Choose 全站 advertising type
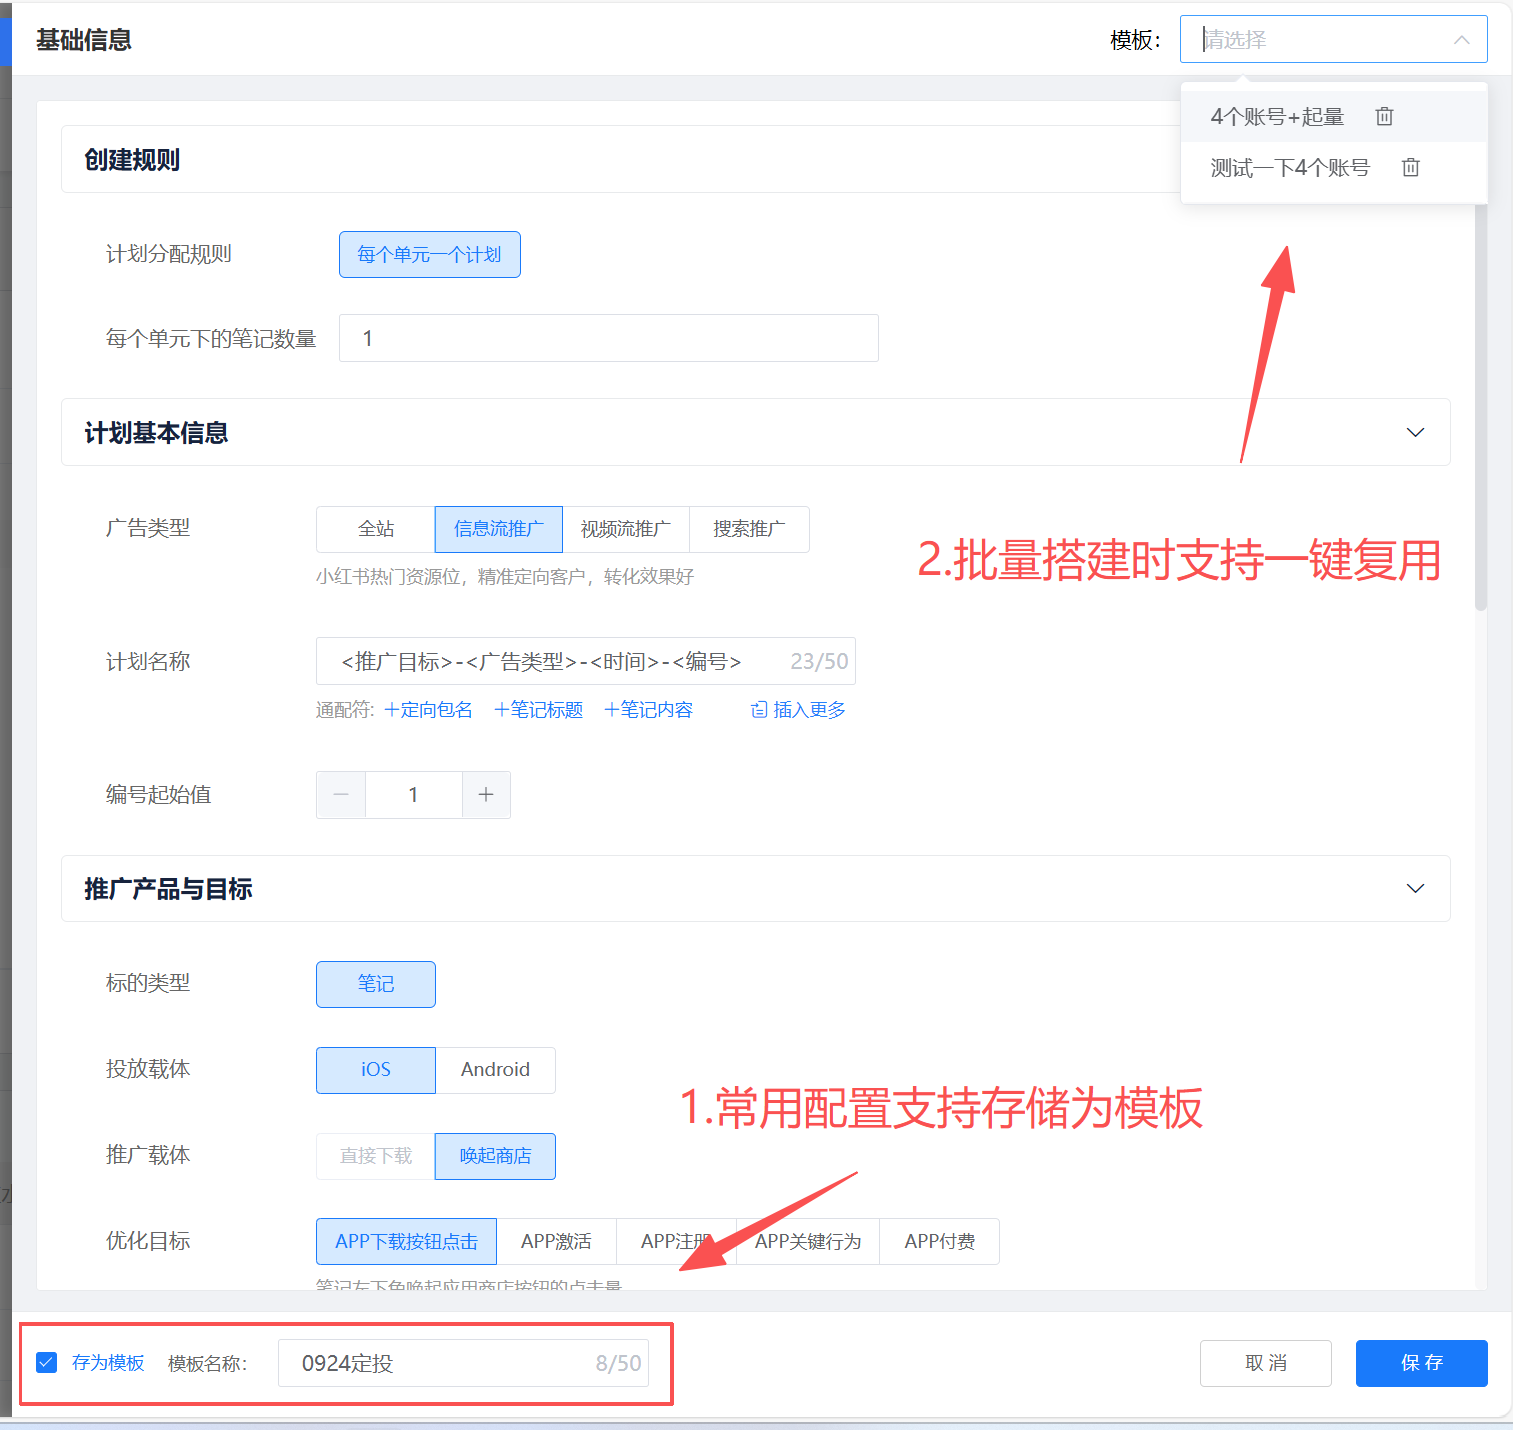The width and height of the screenshot is (1513, 1430). [x=376, y=529]
